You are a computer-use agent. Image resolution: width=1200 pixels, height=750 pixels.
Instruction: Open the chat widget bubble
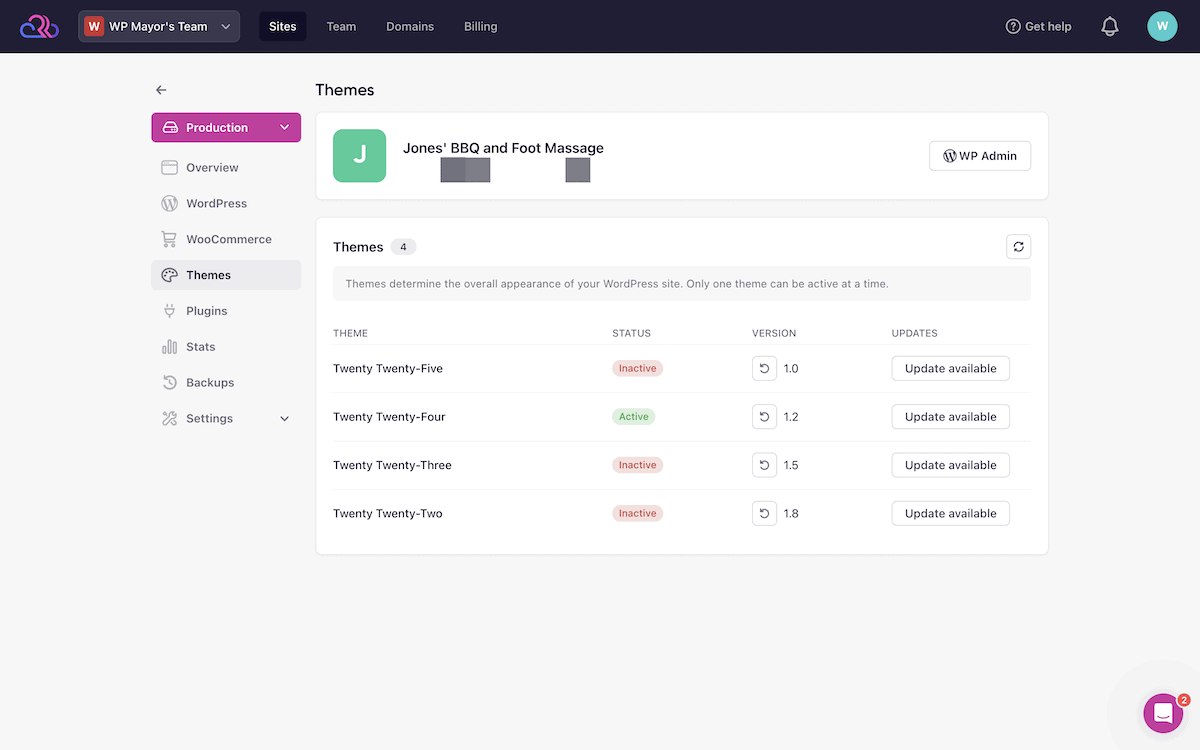point(1163,713)
